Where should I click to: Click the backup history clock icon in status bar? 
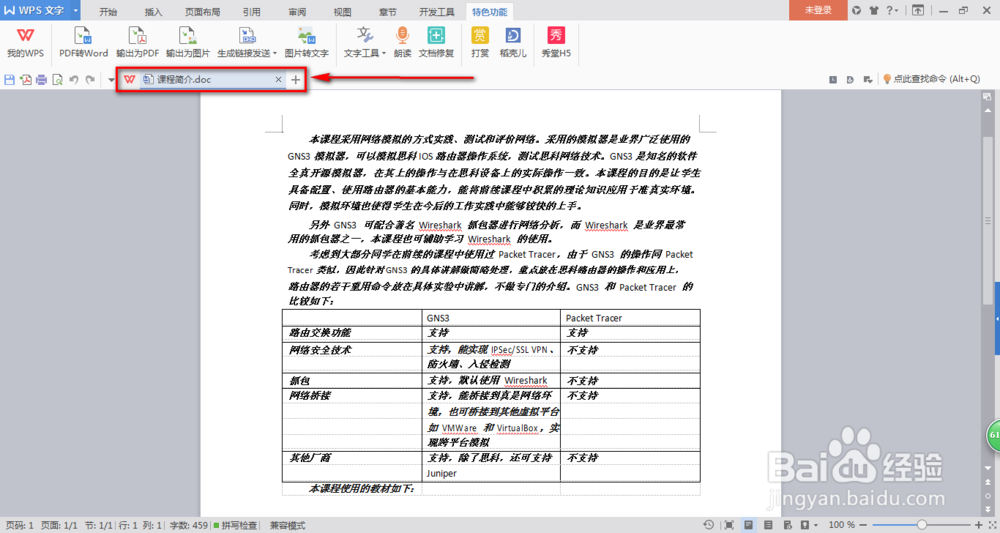(709, 525)
